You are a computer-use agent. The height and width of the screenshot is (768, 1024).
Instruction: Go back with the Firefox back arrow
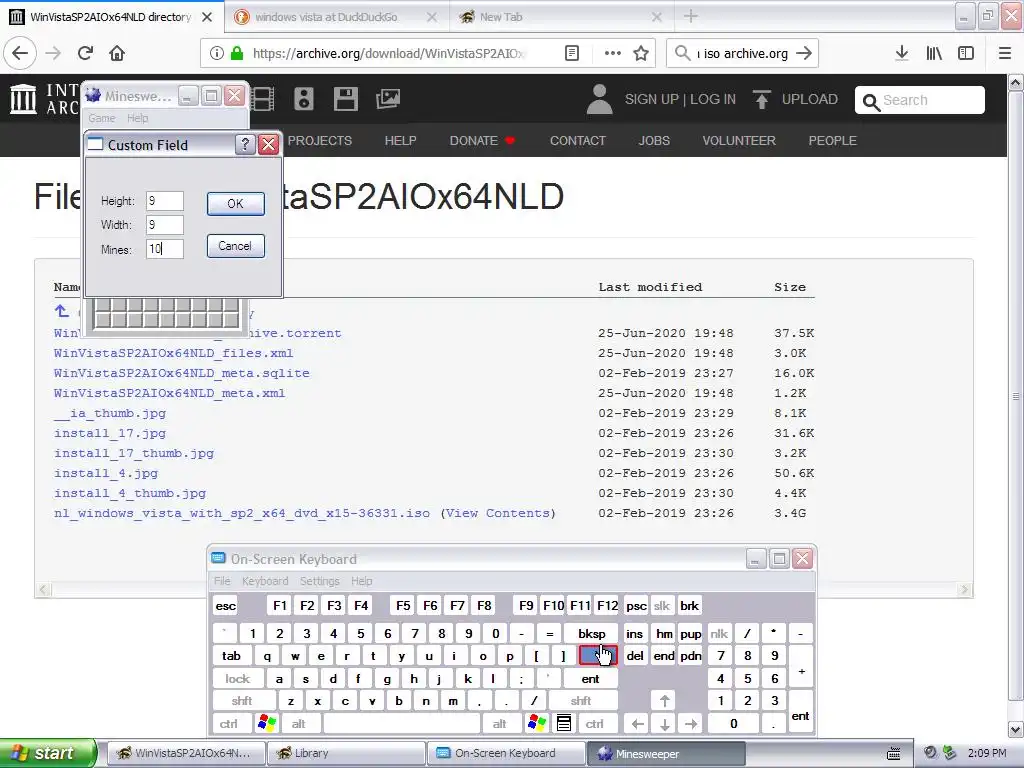20,53
